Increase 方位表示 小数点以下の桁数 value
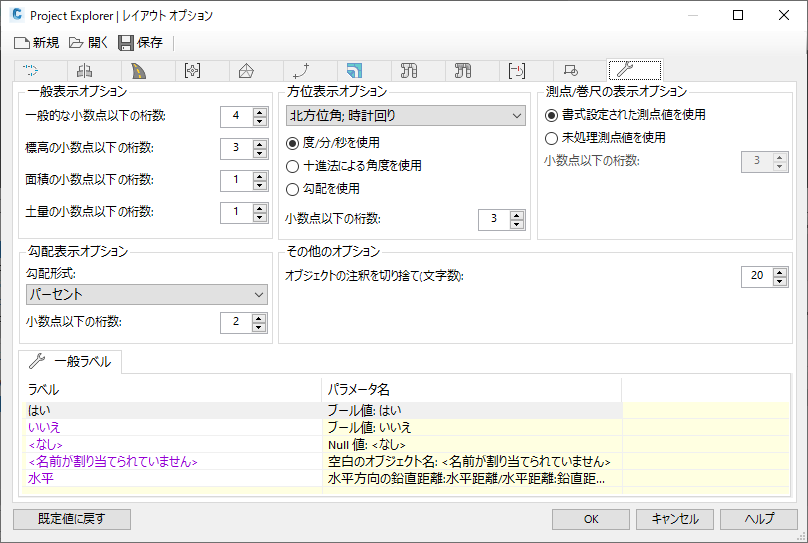Image resolution: width=808 pixels, height=543 pixels. pyautogui.click(x=517, y=215)
